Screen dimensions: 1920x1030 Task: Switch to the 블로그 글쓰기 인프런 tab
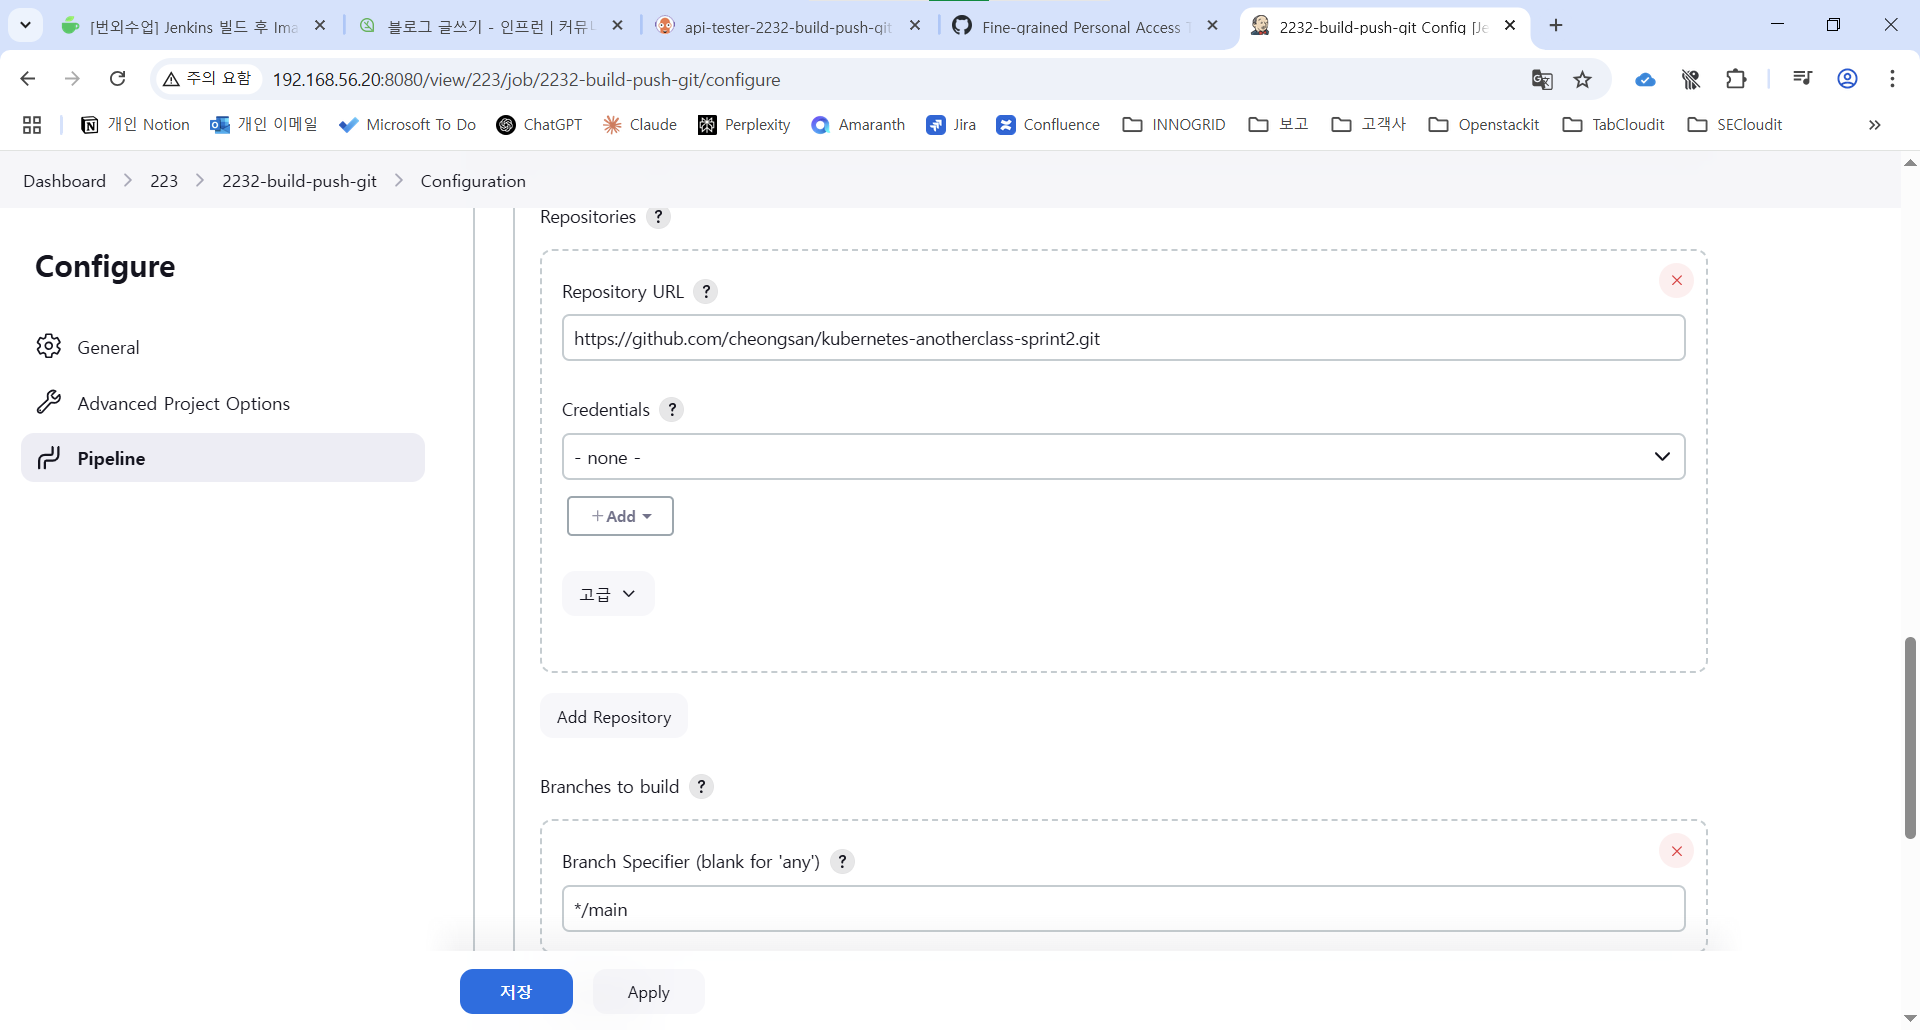[x=490, y=27]
